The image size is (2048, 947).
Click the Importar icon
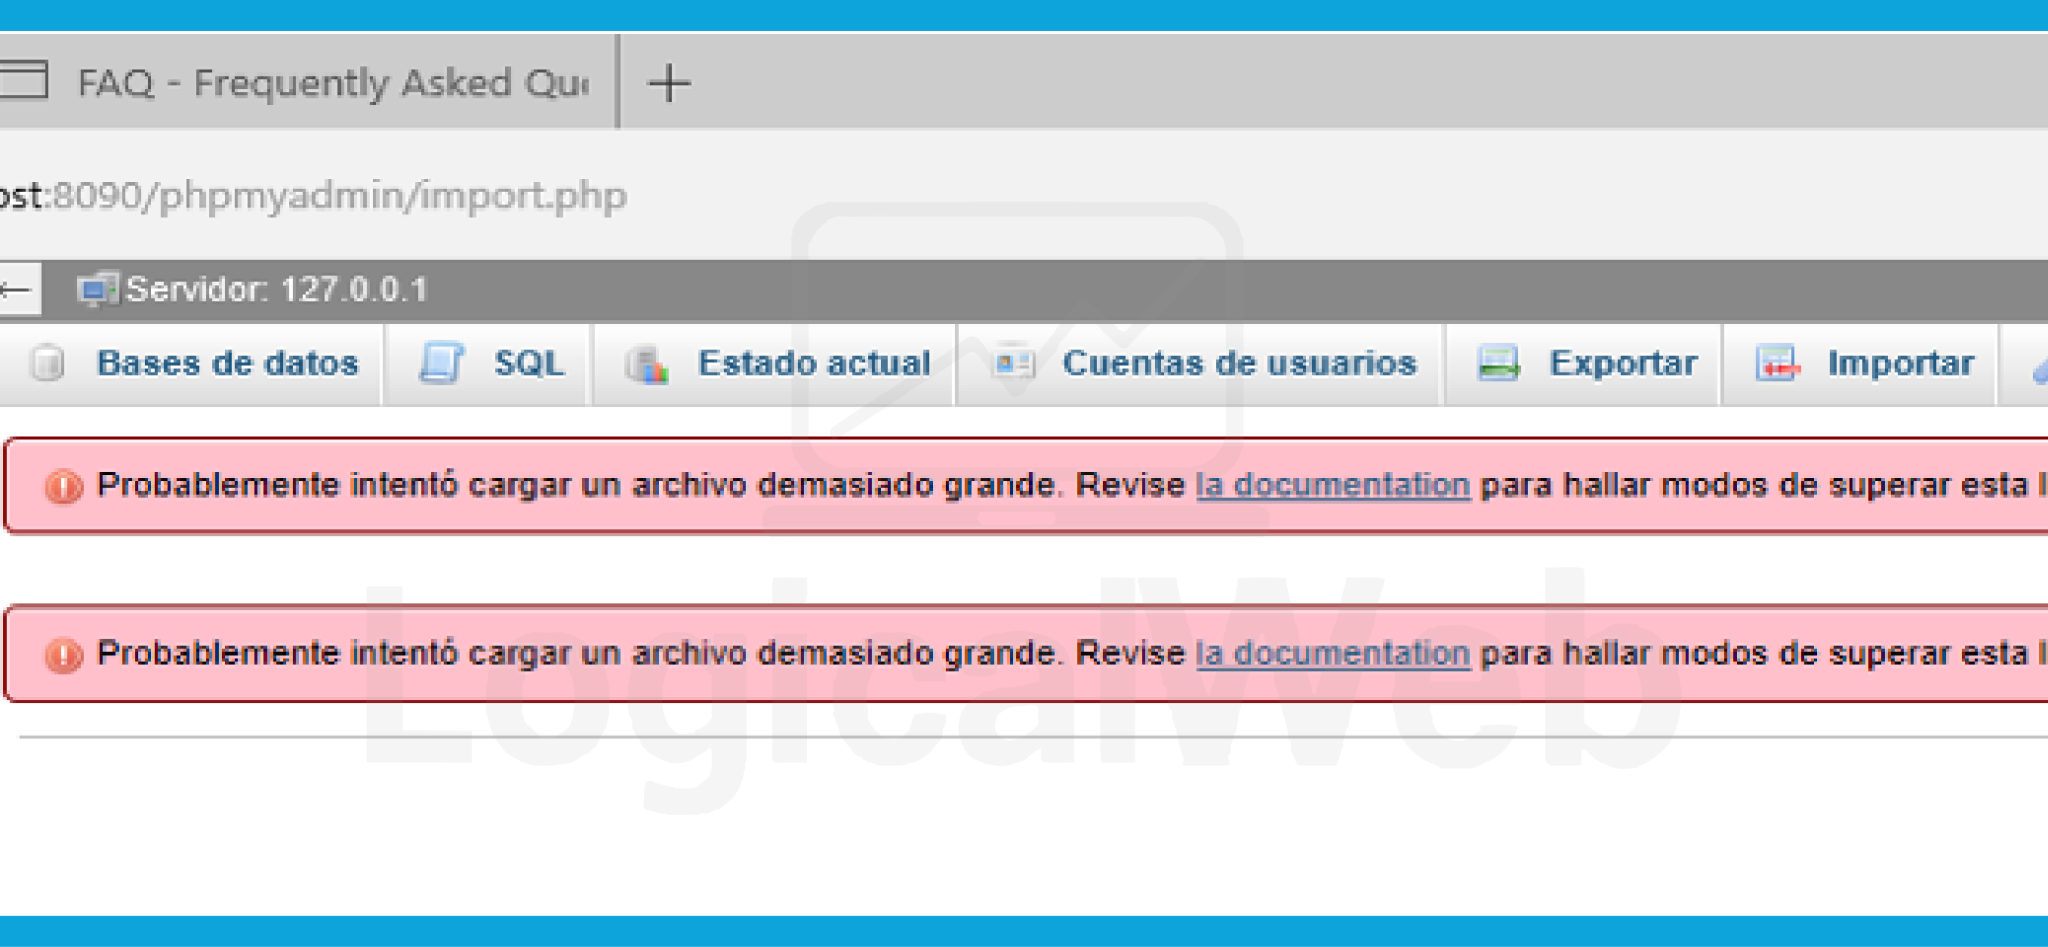click(1777, 363)
